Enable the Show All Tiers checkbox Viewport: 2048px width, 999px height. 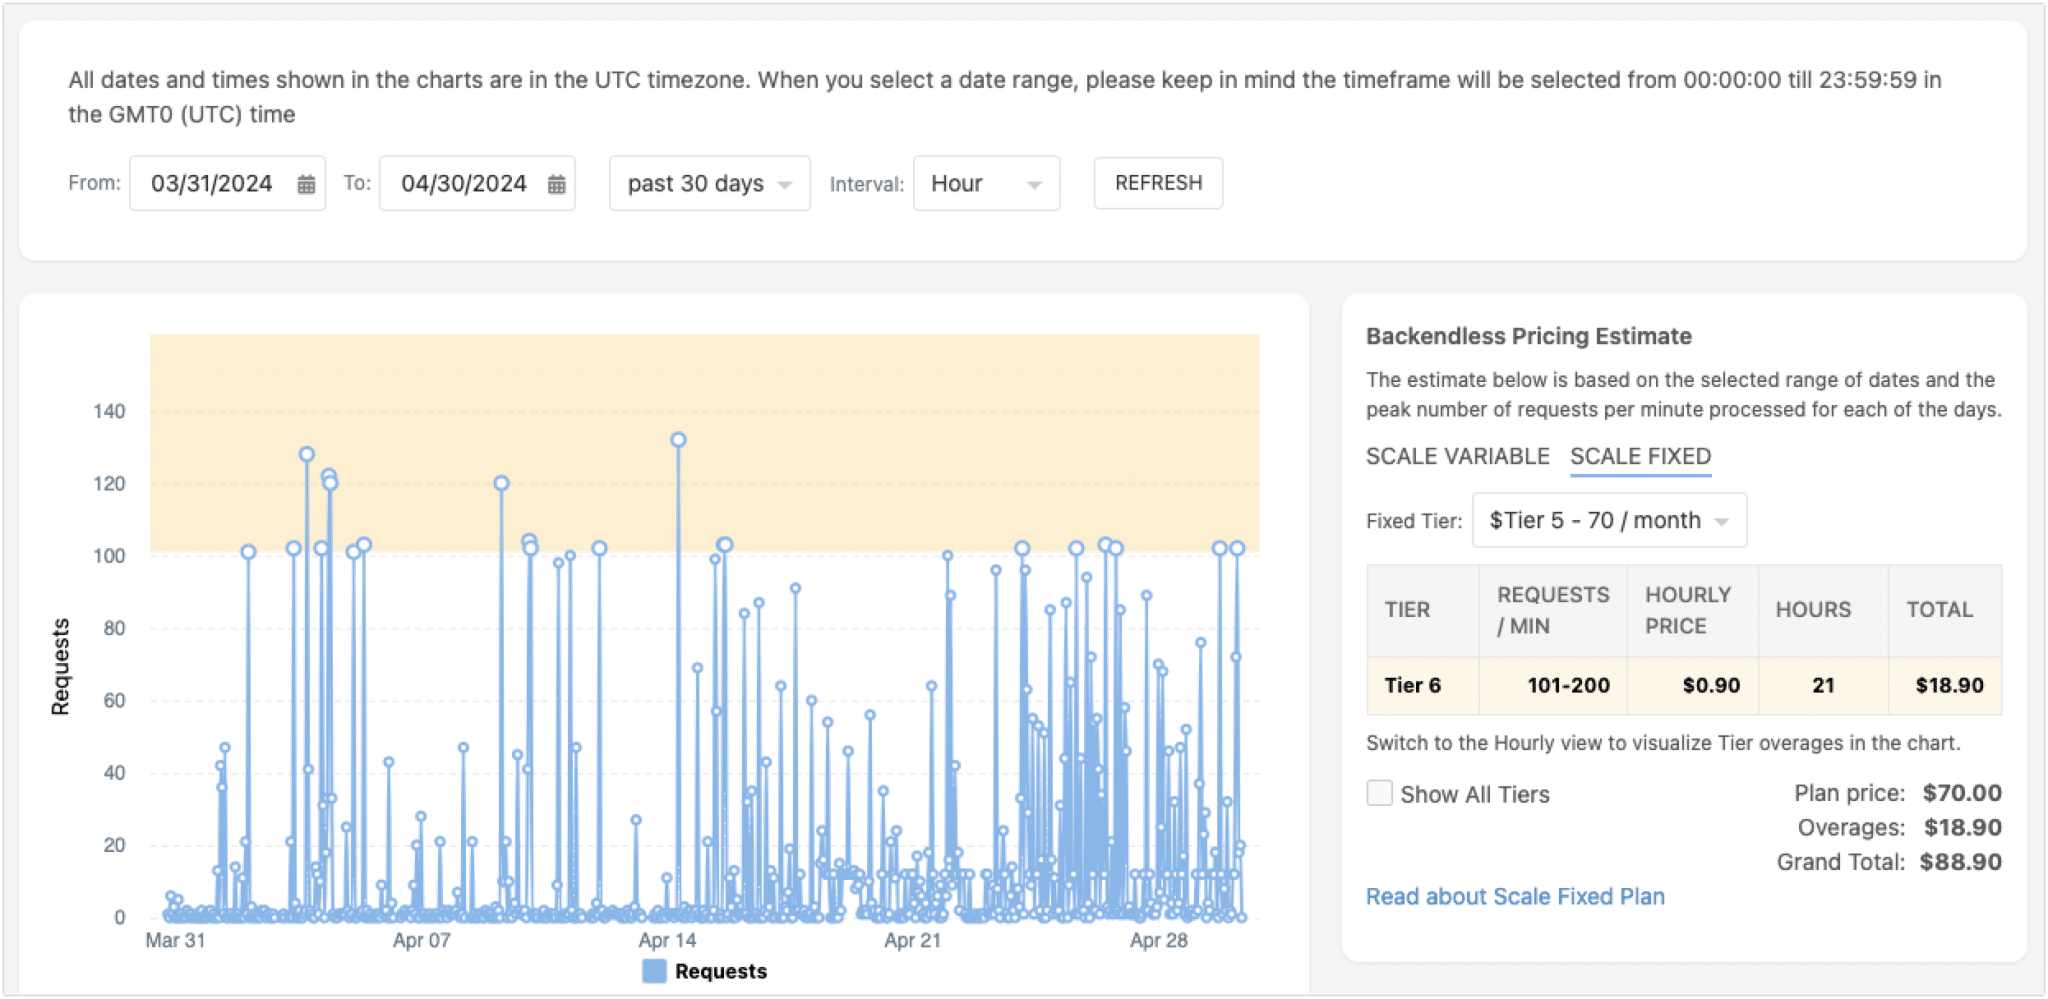[1379, 794]
